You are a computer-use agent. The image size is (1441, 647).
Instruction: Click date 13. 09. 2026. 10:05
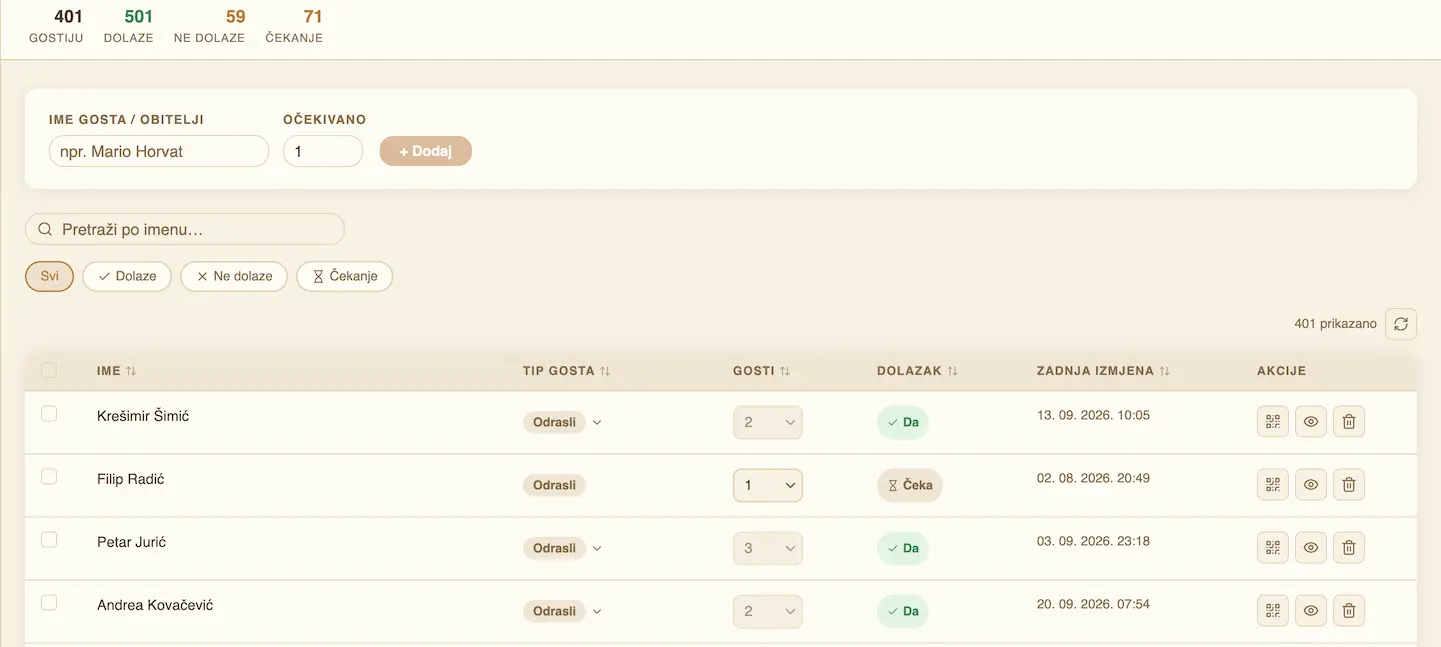click(x=1094, y=415)
